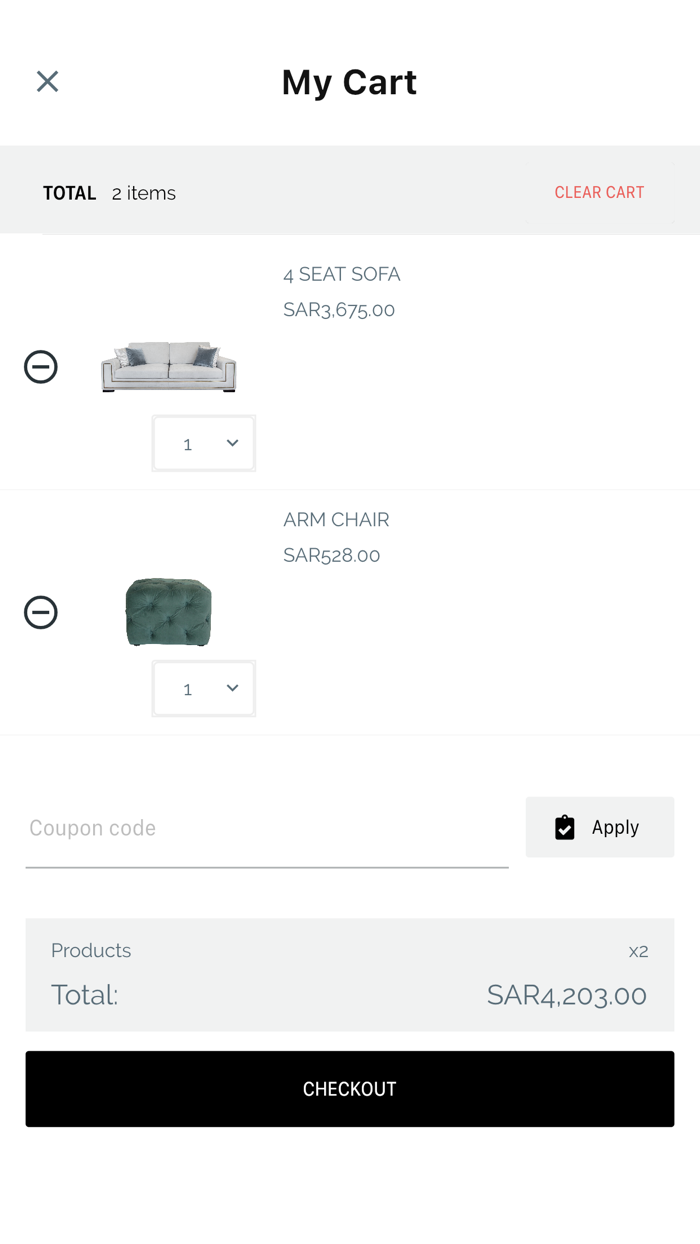Remove the 4 Seat Sofa from cart
Viewport: 700px width, 1244px height.
(41, 367)
